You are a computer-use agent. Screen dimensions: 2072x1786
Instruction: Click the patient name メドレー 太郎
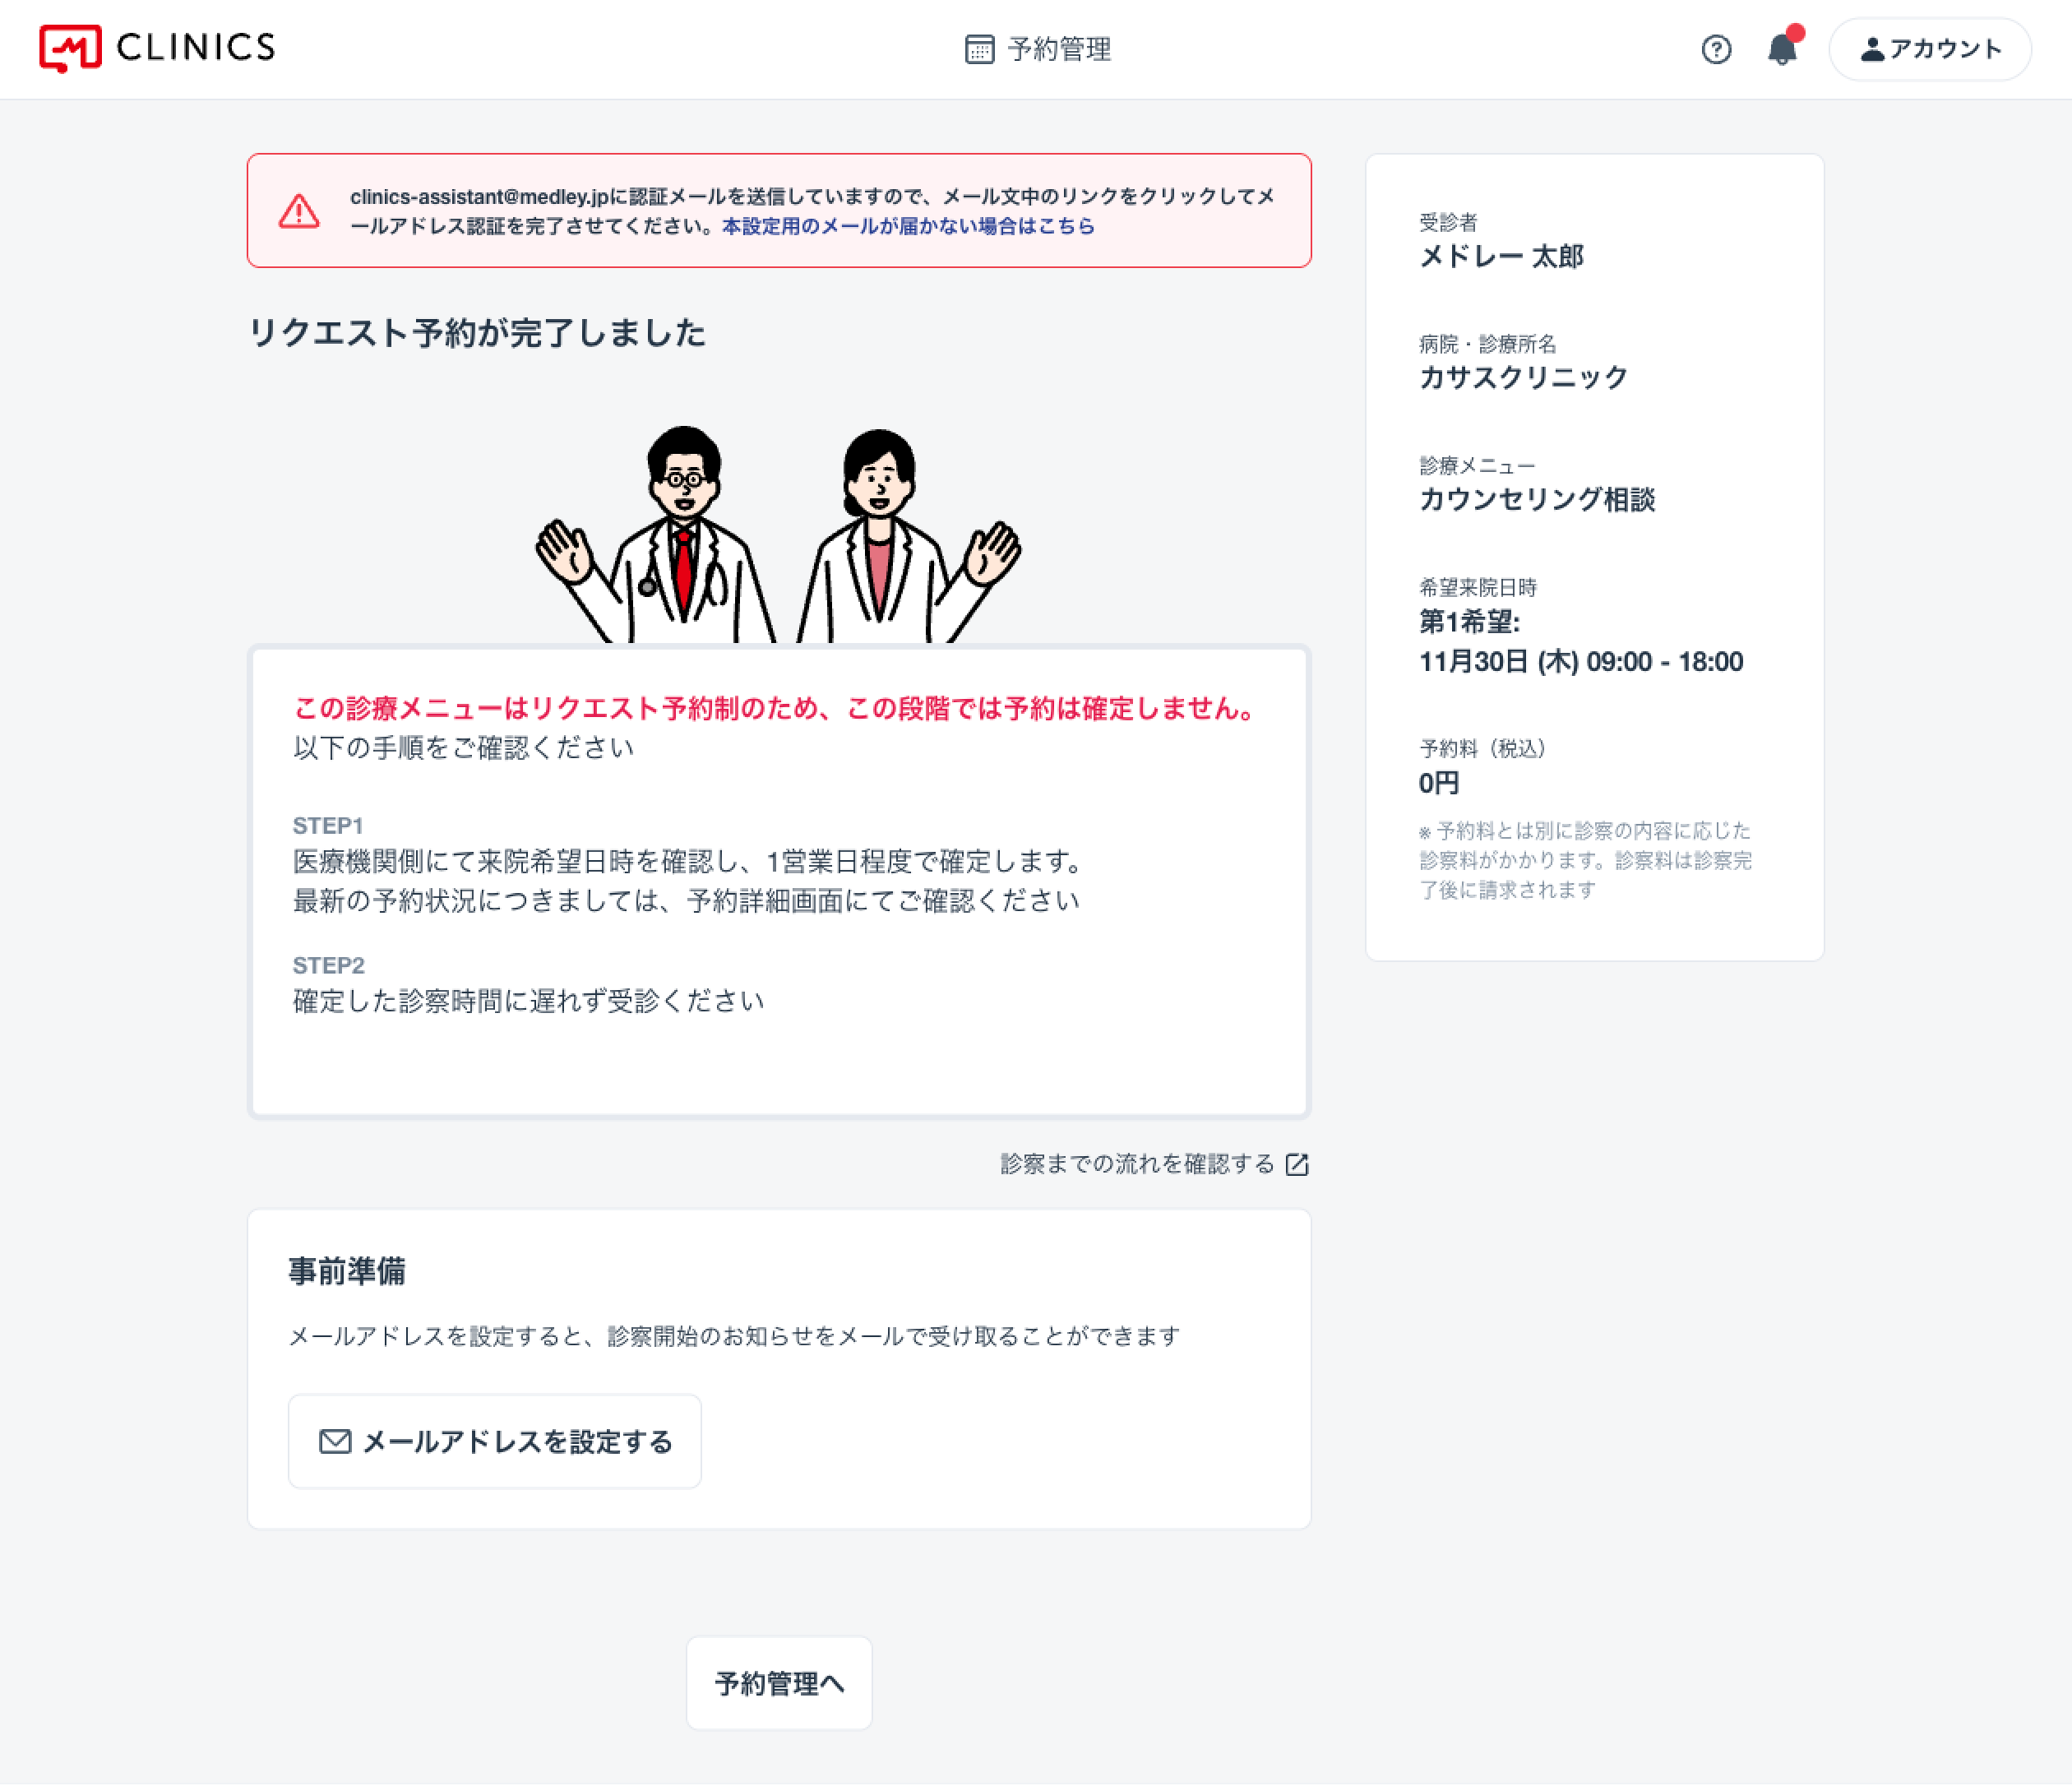click(1502, 257)
